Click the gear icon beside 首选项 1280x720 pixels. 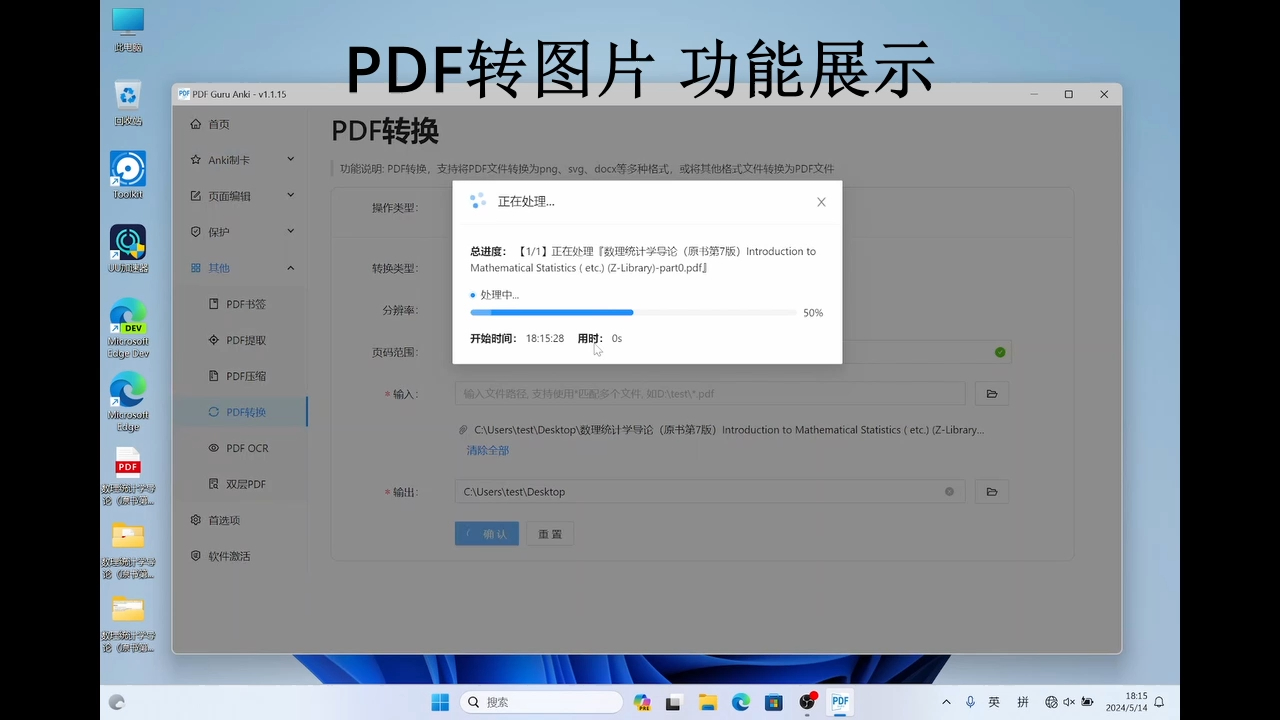tap(196, 520)
